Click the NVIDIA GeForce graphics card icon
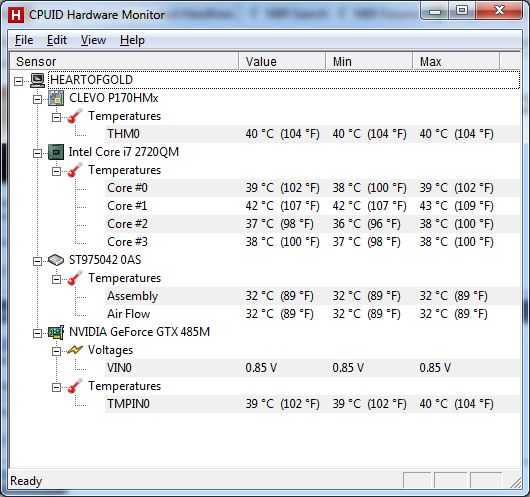 coord(56,332)
